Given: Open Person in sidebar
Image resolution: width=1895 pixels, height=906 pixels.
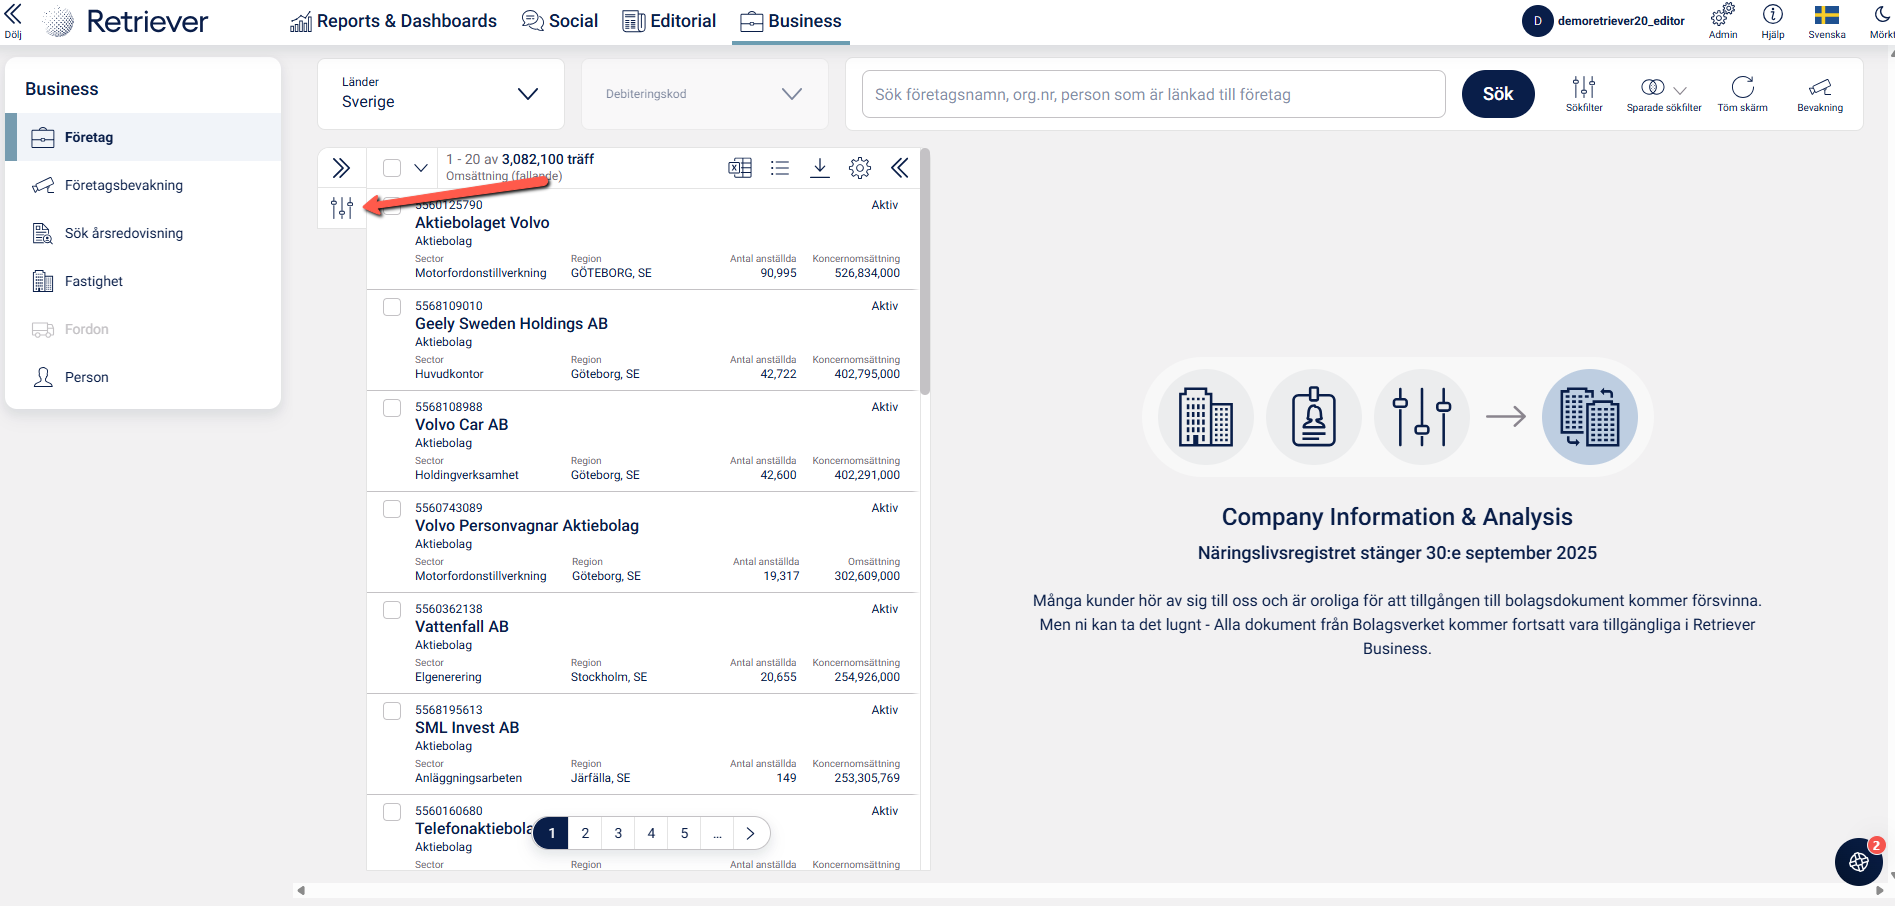Looking at the screenshot, I should click(143, 377).
